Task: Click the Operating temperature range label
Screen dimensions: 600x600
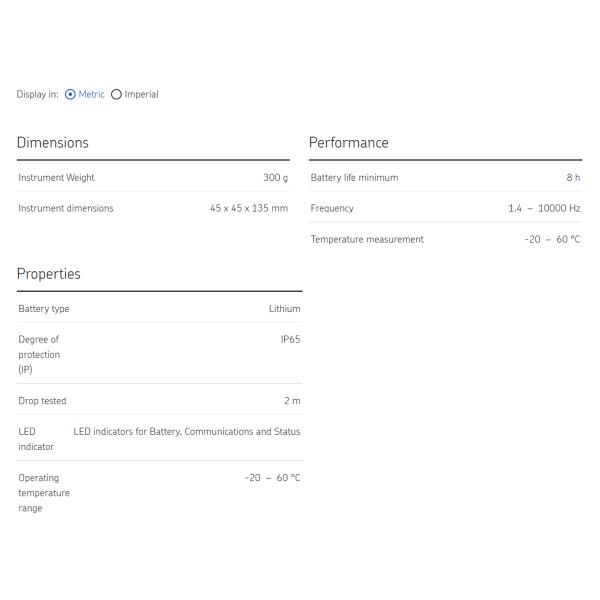Action: (x=43, y=493)
